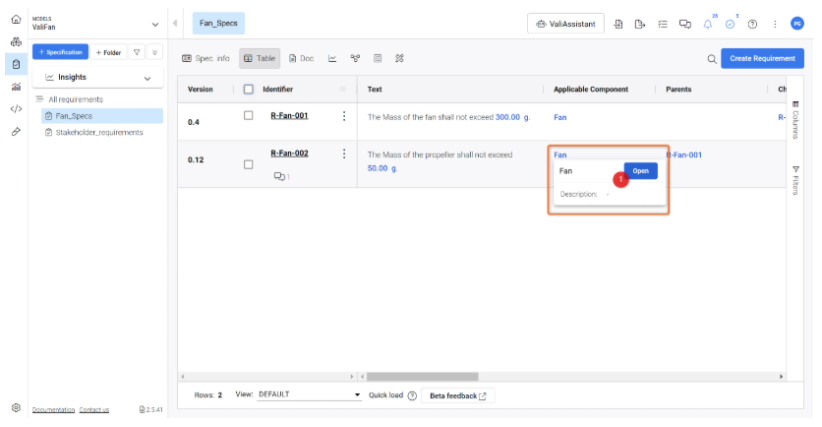Select the requirements clipboard icon in sidebar

click(16, 64)
